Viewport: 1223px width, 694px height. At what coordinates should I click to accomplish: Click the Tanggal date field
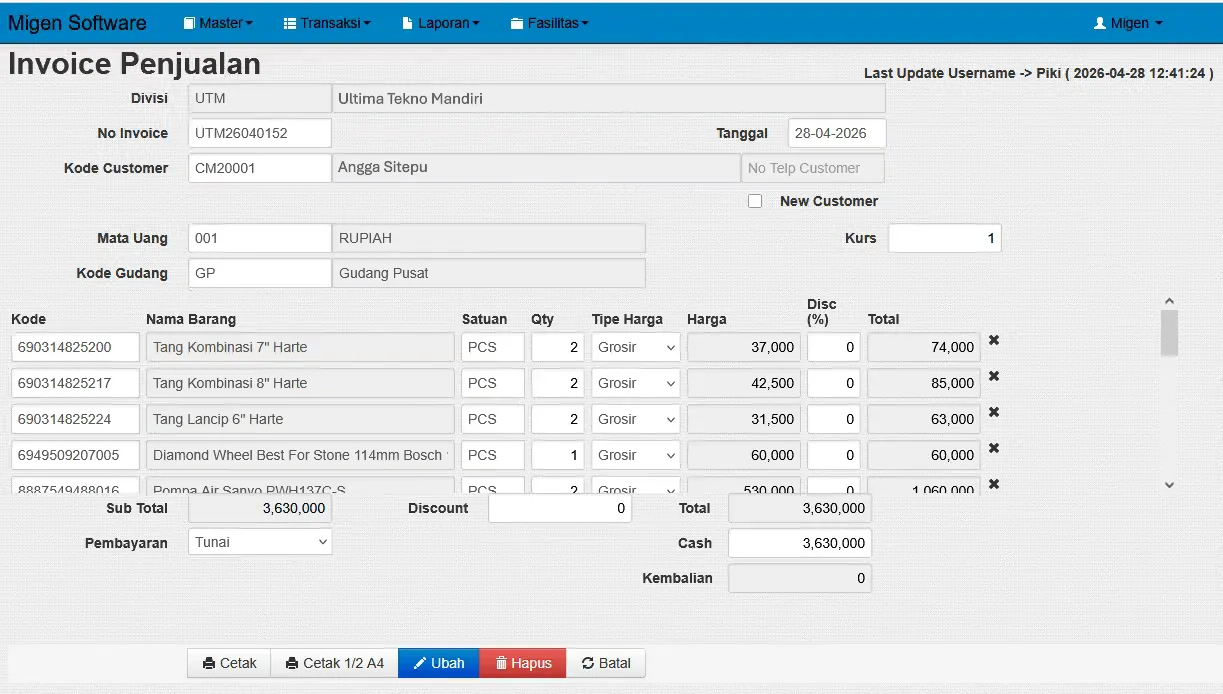pyautogui.click(x=837, y=133)
